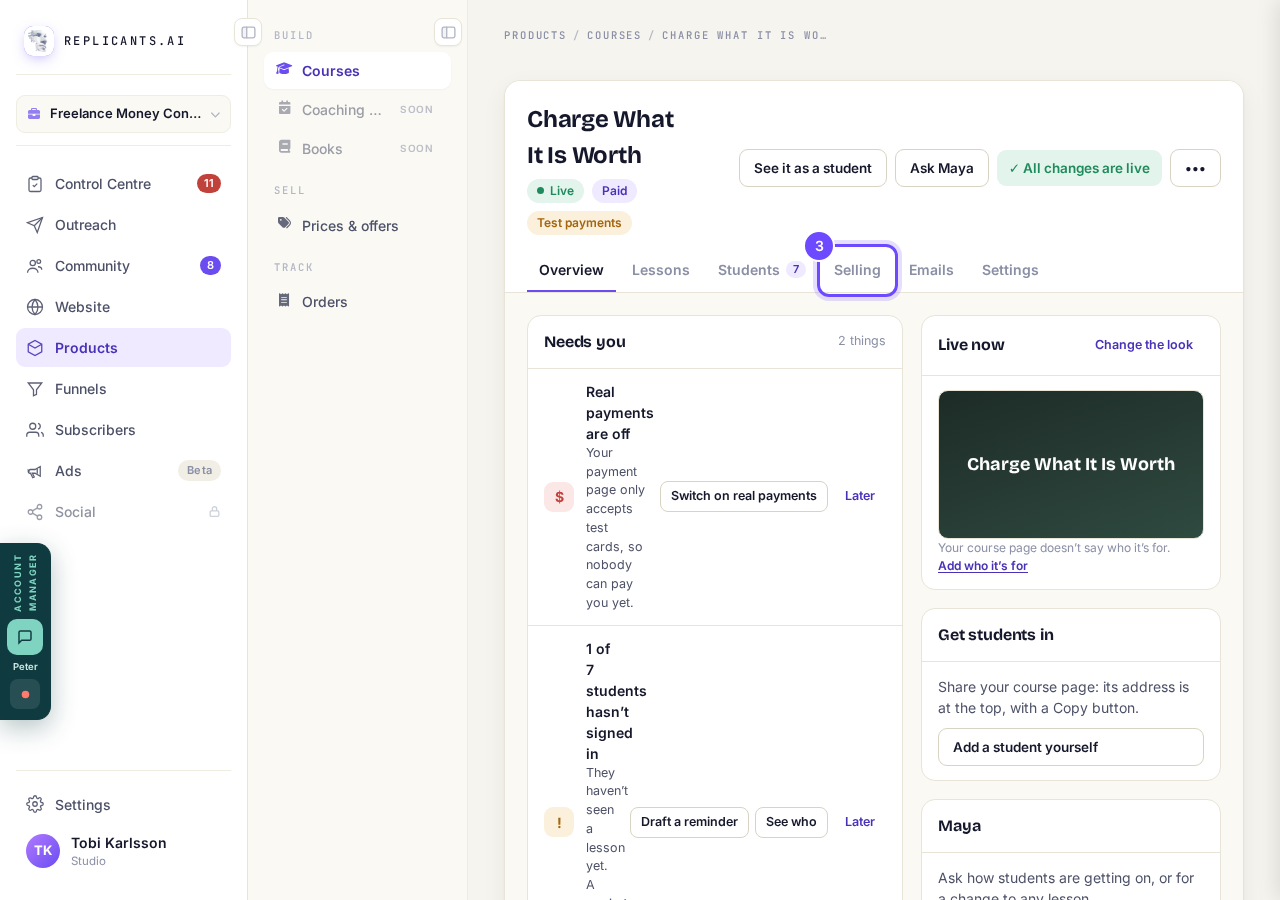Open Subscribers users icon

[x=35, y=430]
